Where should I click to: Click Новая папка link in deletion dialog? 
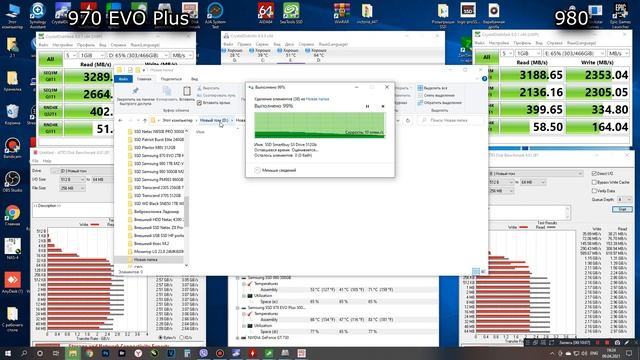317,99
